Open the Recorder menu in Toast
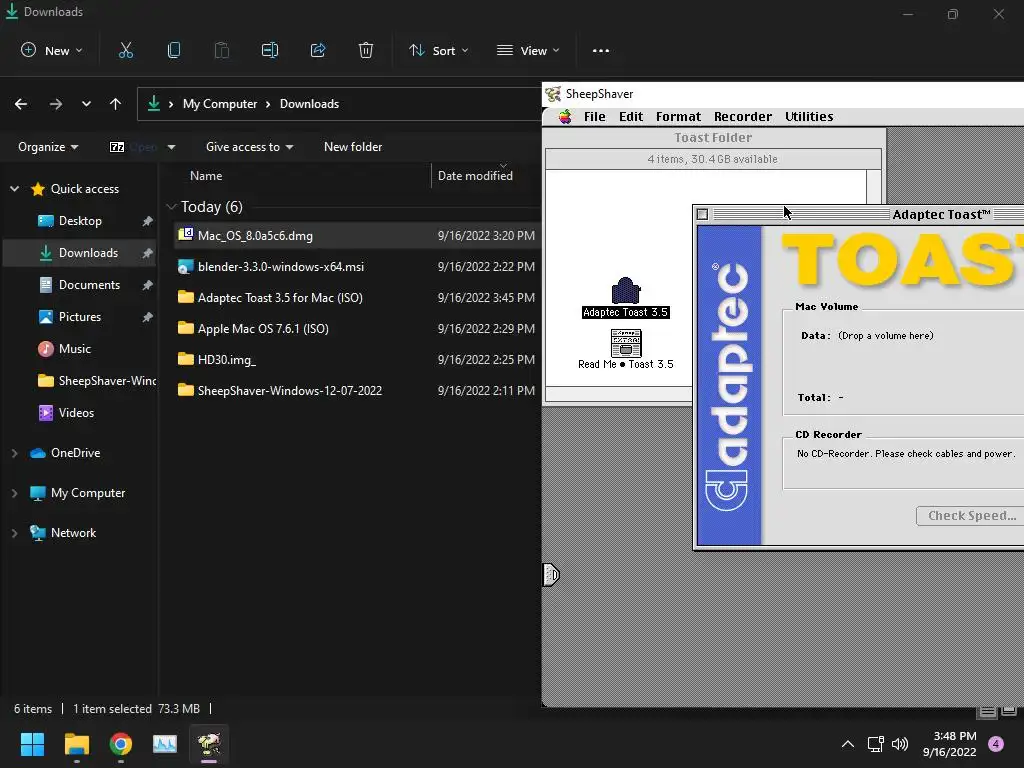 coord(743,117)
